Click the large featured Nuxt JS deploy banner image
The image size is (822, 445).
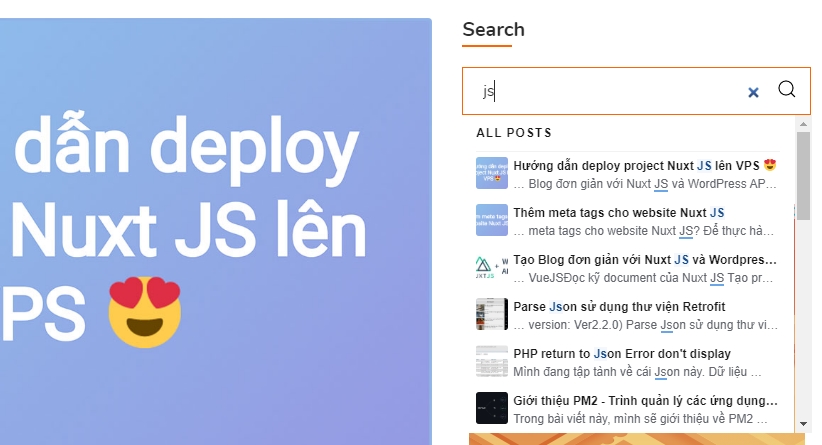[x=215, y=232]
